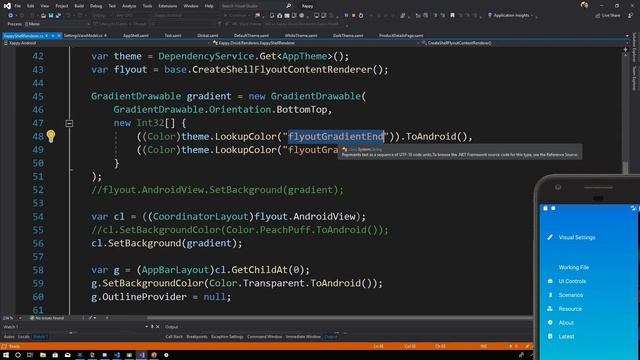Click the horizontal editor scrollbar
This screenshot has height=360, width=640.
click(x=339, y=318)
